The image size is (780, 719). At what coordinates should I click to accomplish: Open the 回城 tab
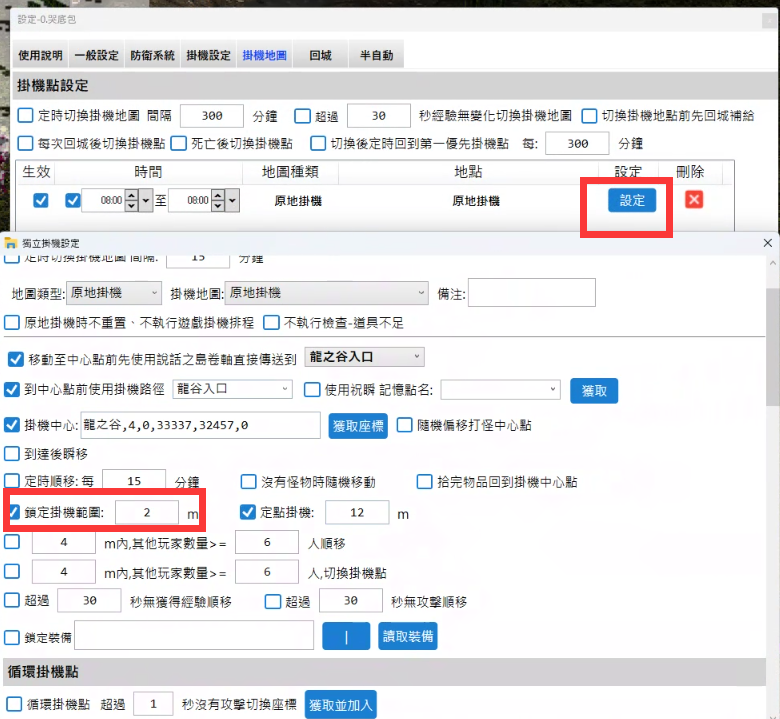[320, 55]
